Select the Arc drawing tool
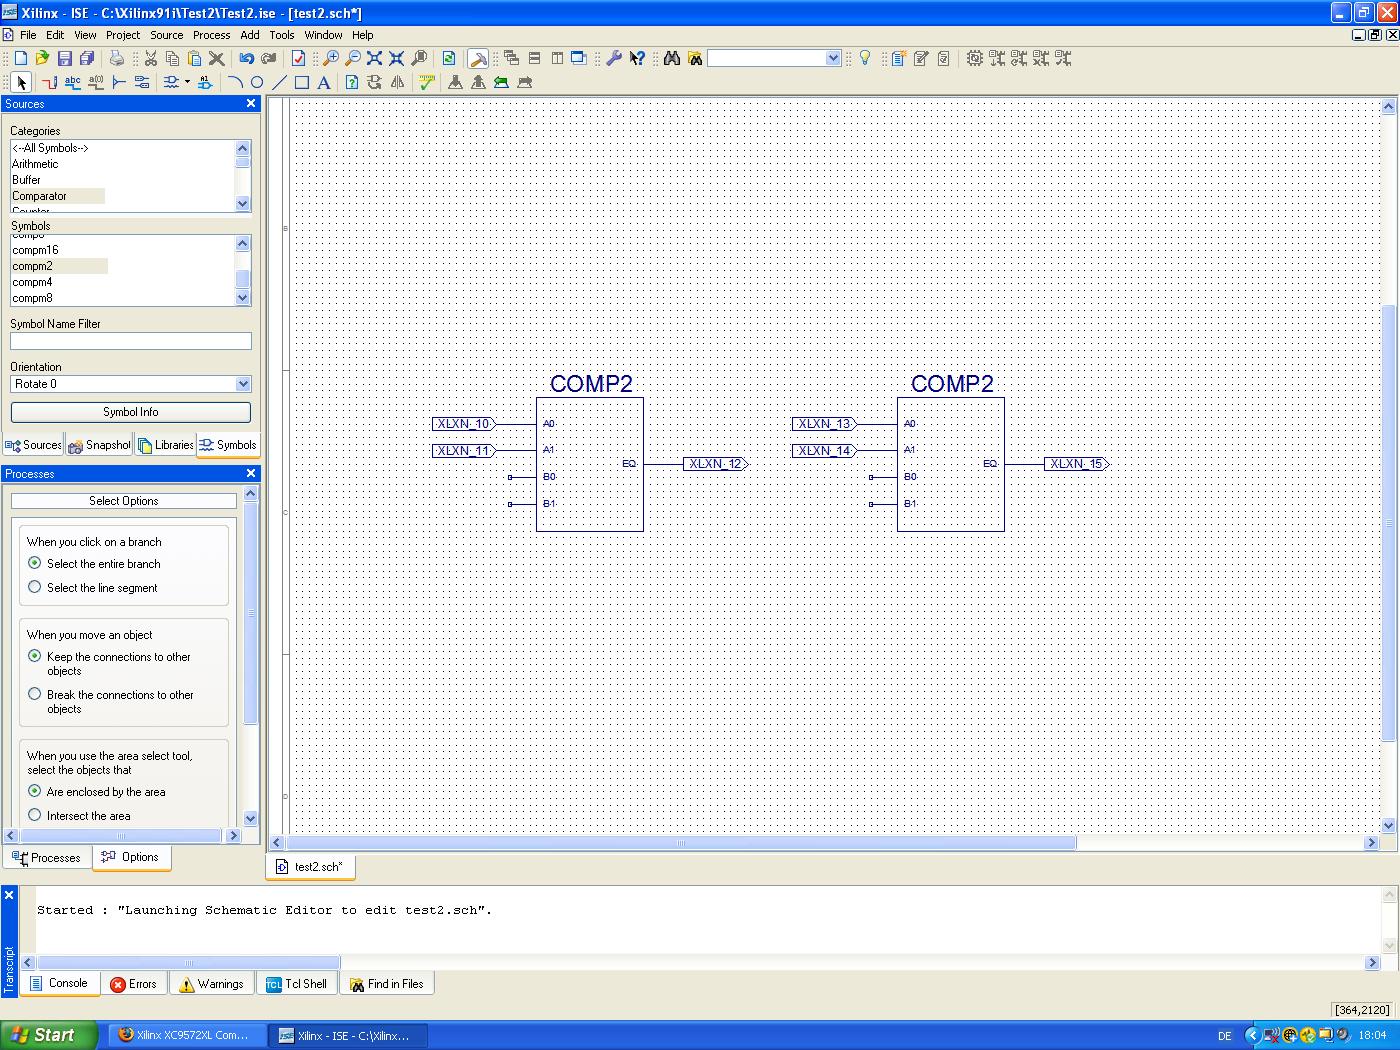This screenshot has height=1050, width=1400. pyautogui.click(x=235, y=82)
